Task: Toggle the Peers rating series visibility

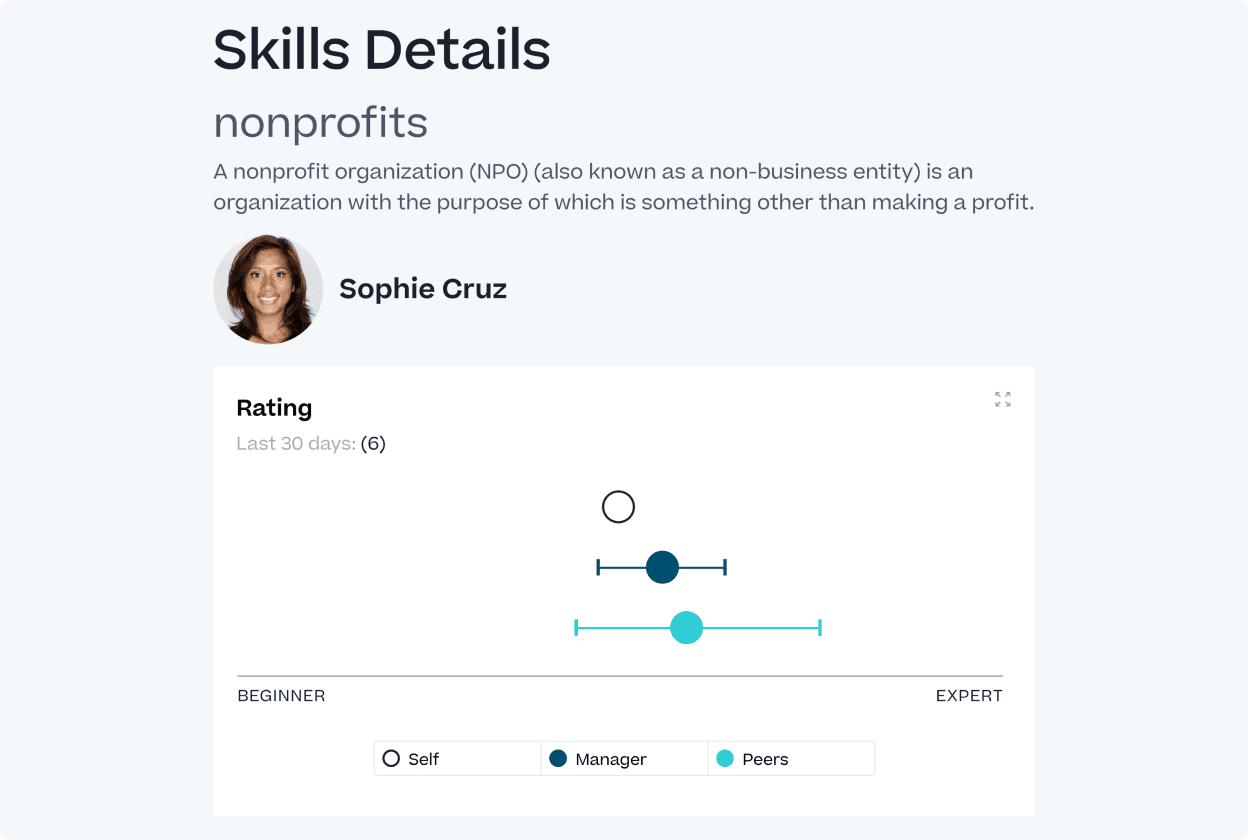Action: 790,758
